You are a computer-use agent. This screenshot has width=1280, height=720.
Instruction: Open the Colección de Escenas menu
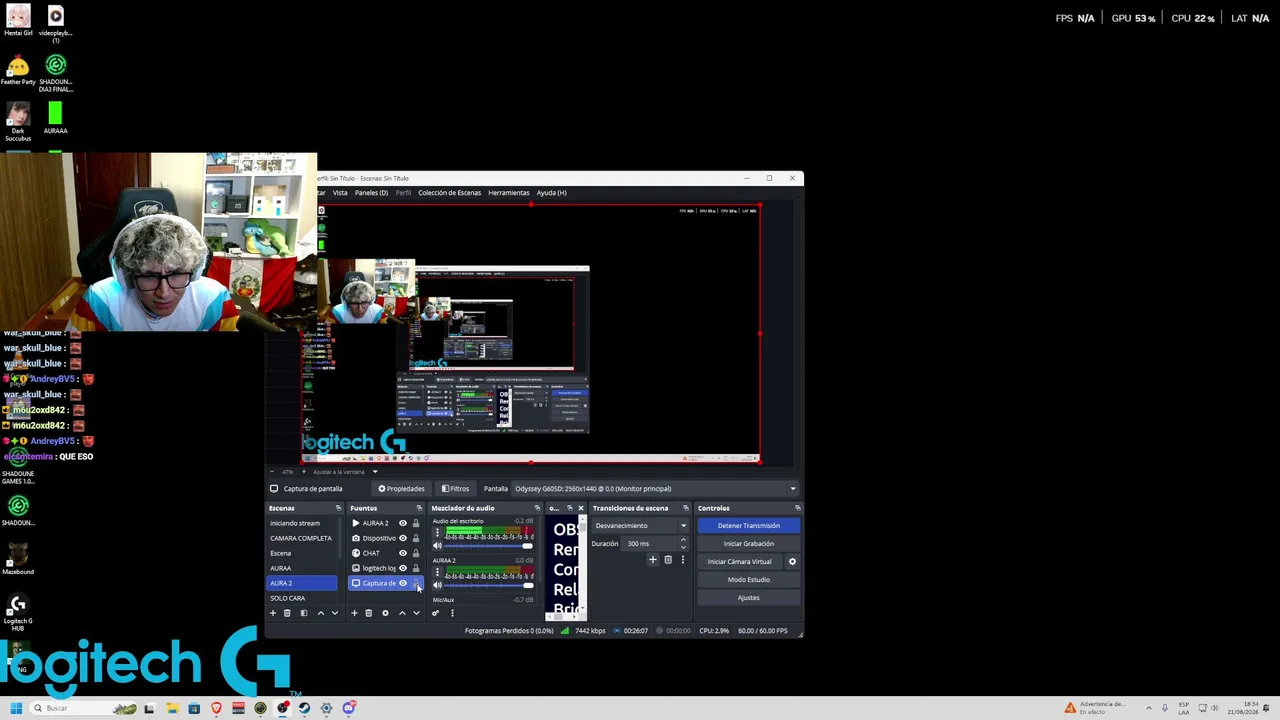coord(449,193)
